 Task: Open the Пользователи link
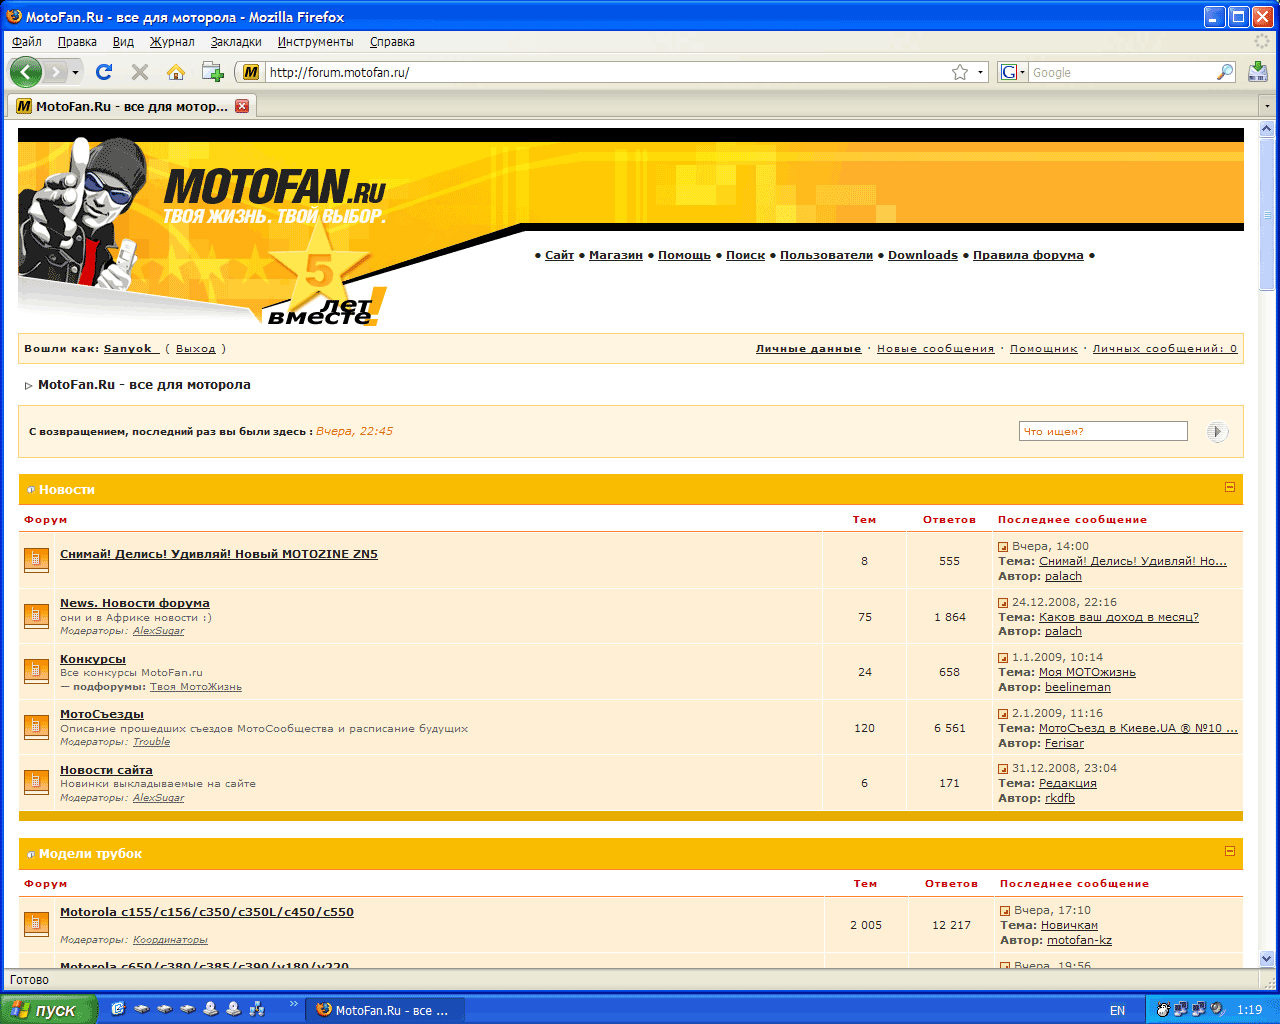click(x=826, y=255)
